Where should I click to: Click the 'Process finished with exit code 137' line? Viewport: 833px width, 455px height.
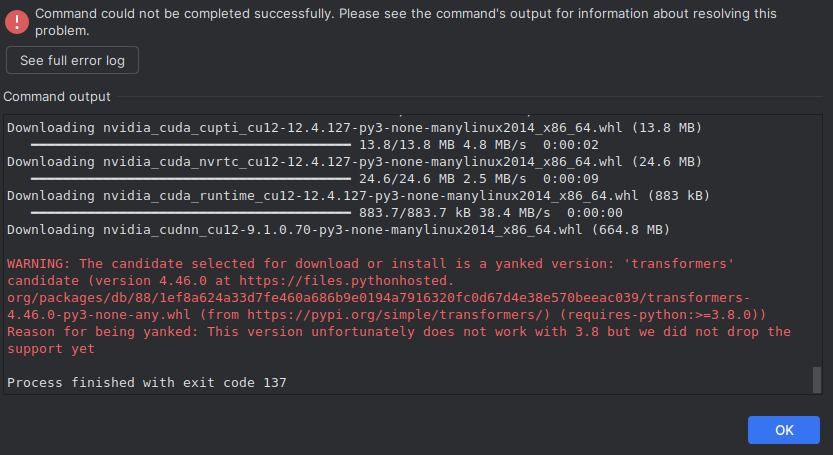tap(148, 383)
